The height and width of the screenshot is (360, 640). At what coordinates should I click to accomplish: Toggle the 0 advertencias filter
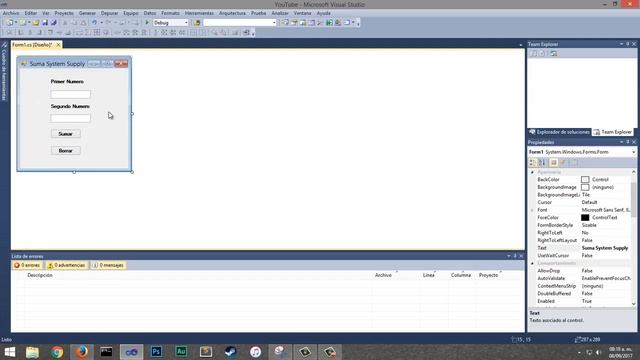(66, 265)
